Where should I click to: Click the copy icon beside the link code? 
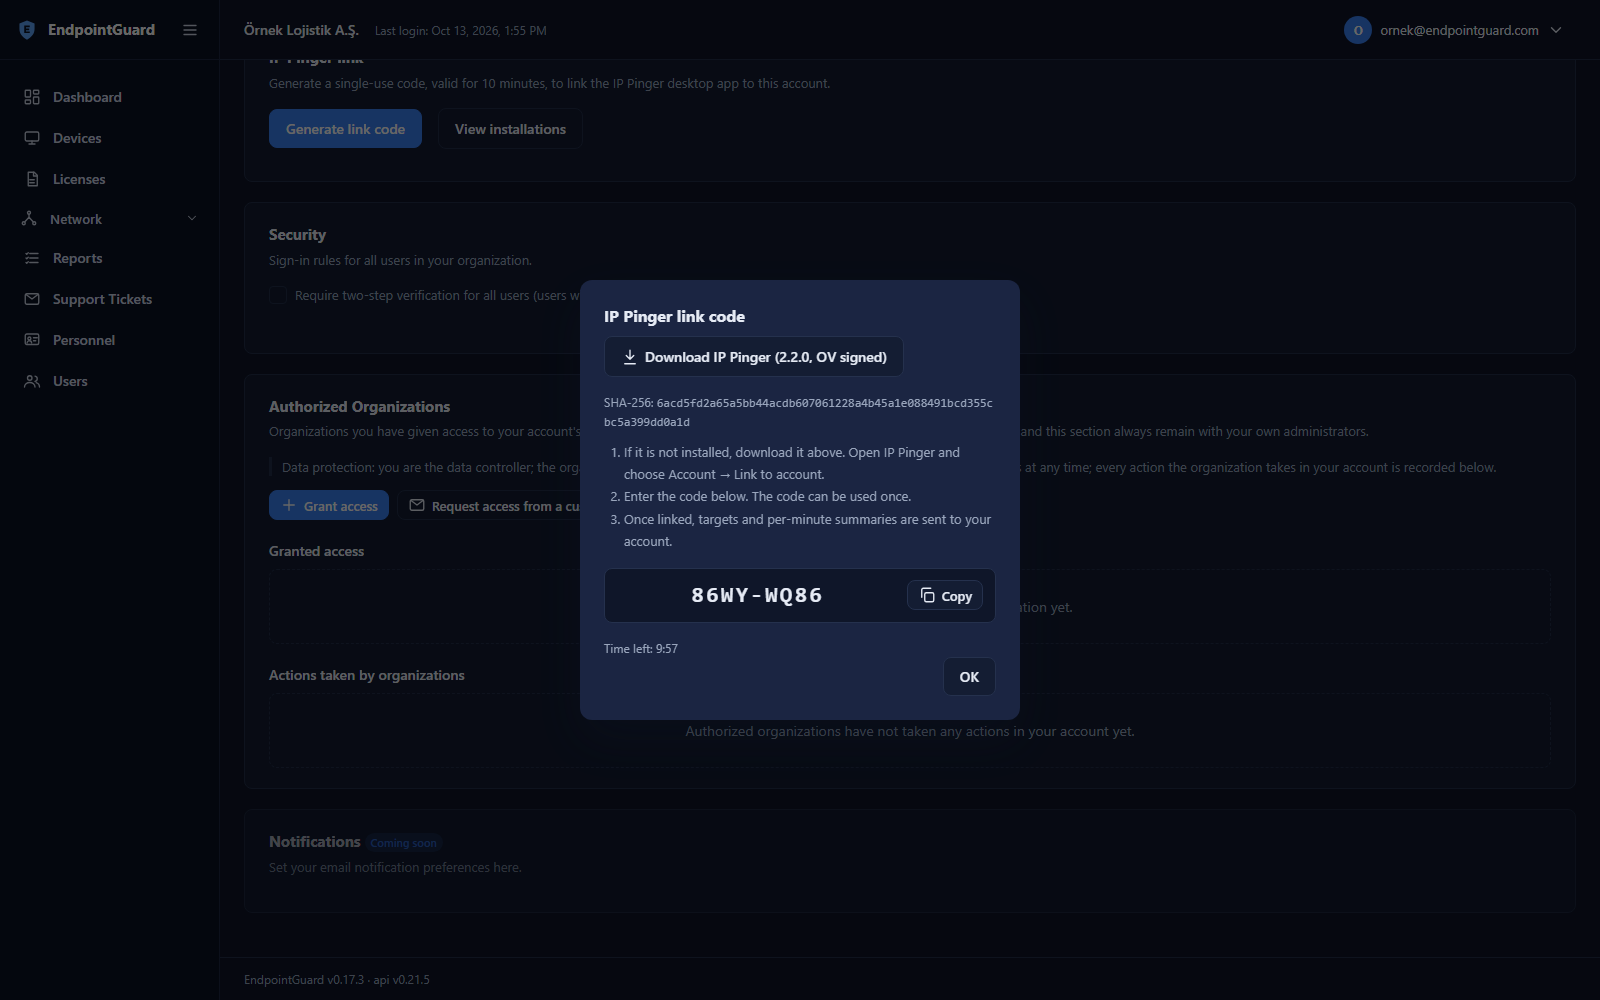pyautogui.click(x=928, y=596)
